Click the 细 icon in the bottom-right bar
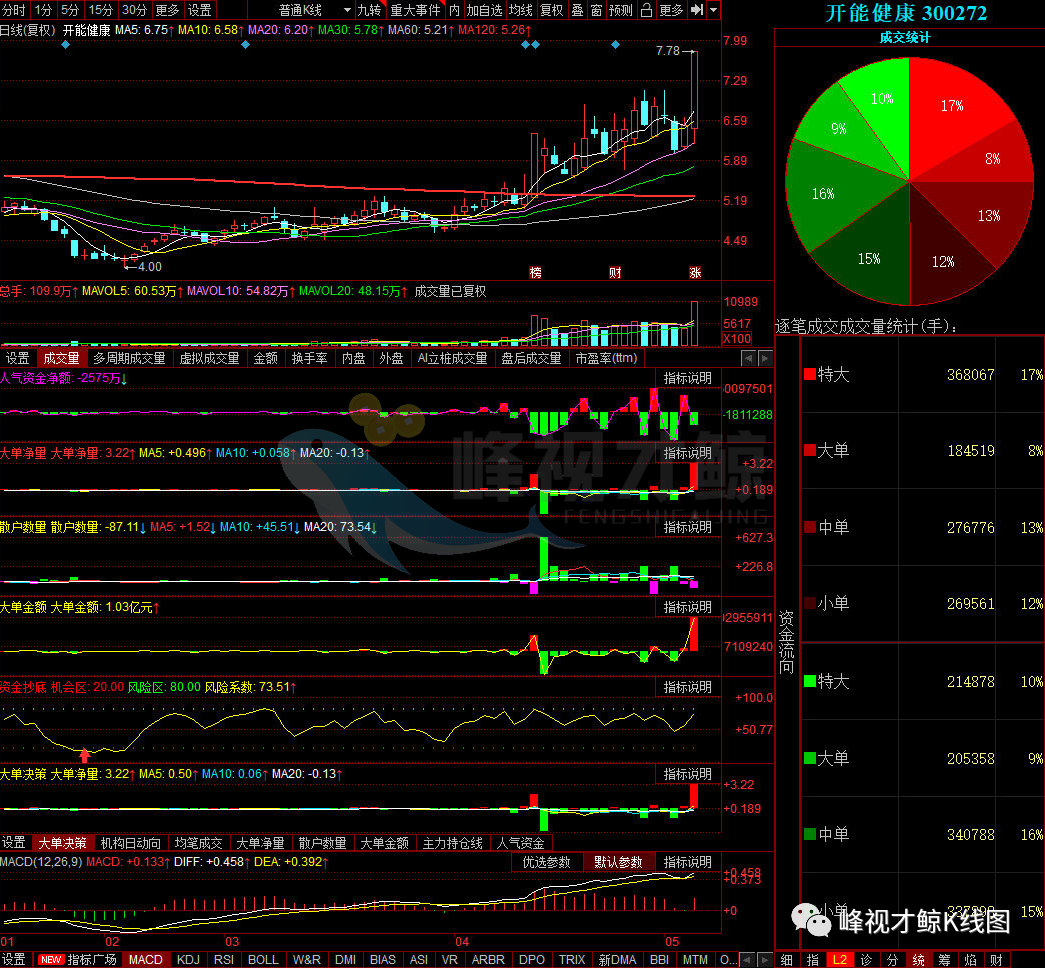Screen dimensions: 1045x968 786,959
